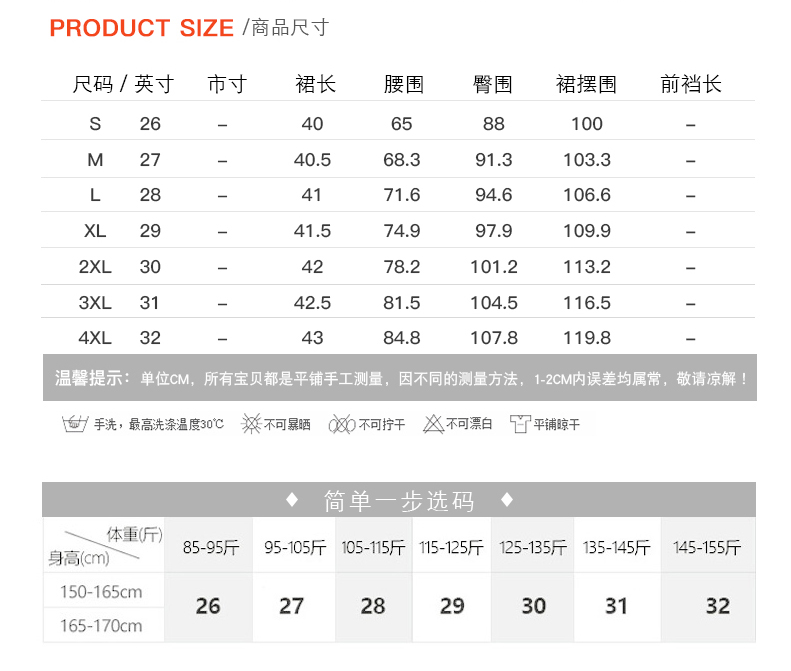Viewport: 791px width, 671px height.
Task: Click the XL size row label
Action: click(95, 231)
